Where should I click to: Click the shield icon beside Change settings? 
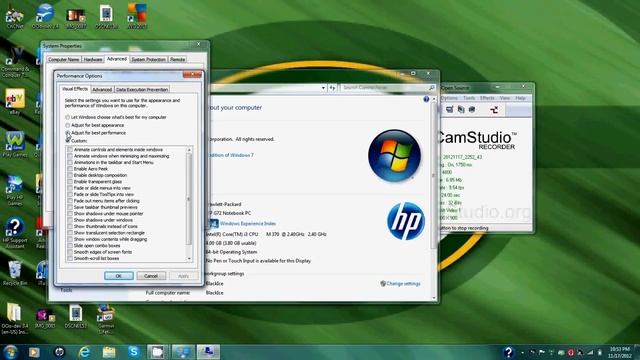click(x=383, y=283)
